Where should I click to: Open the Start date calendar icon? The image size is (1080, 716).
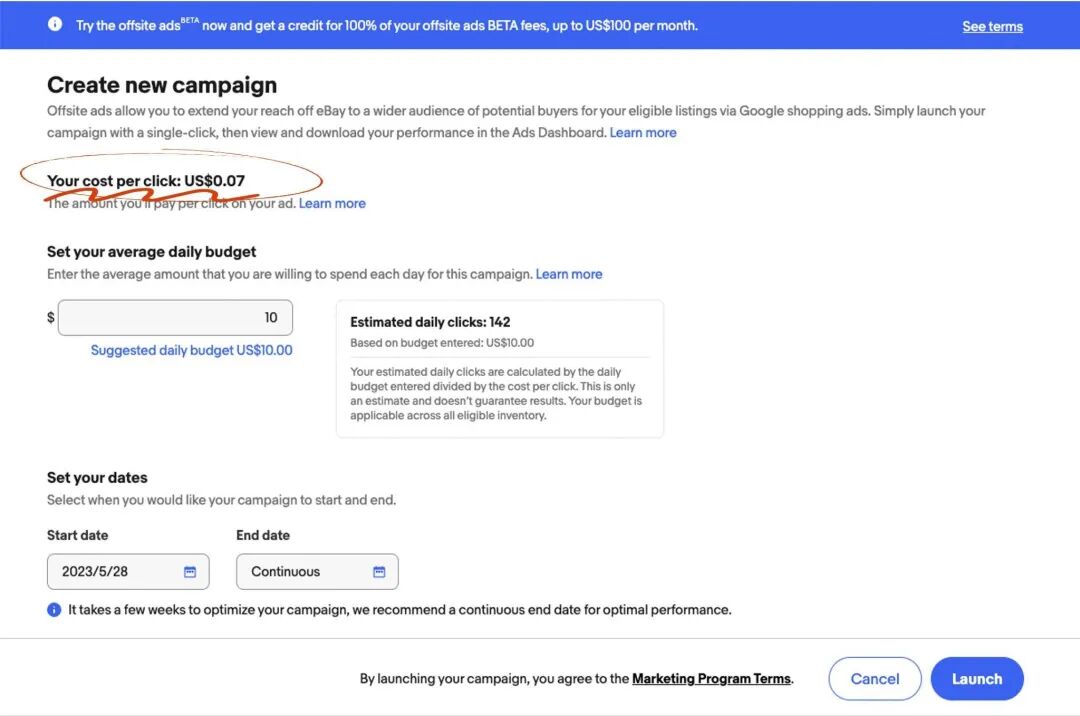click(x=190, y=572)
